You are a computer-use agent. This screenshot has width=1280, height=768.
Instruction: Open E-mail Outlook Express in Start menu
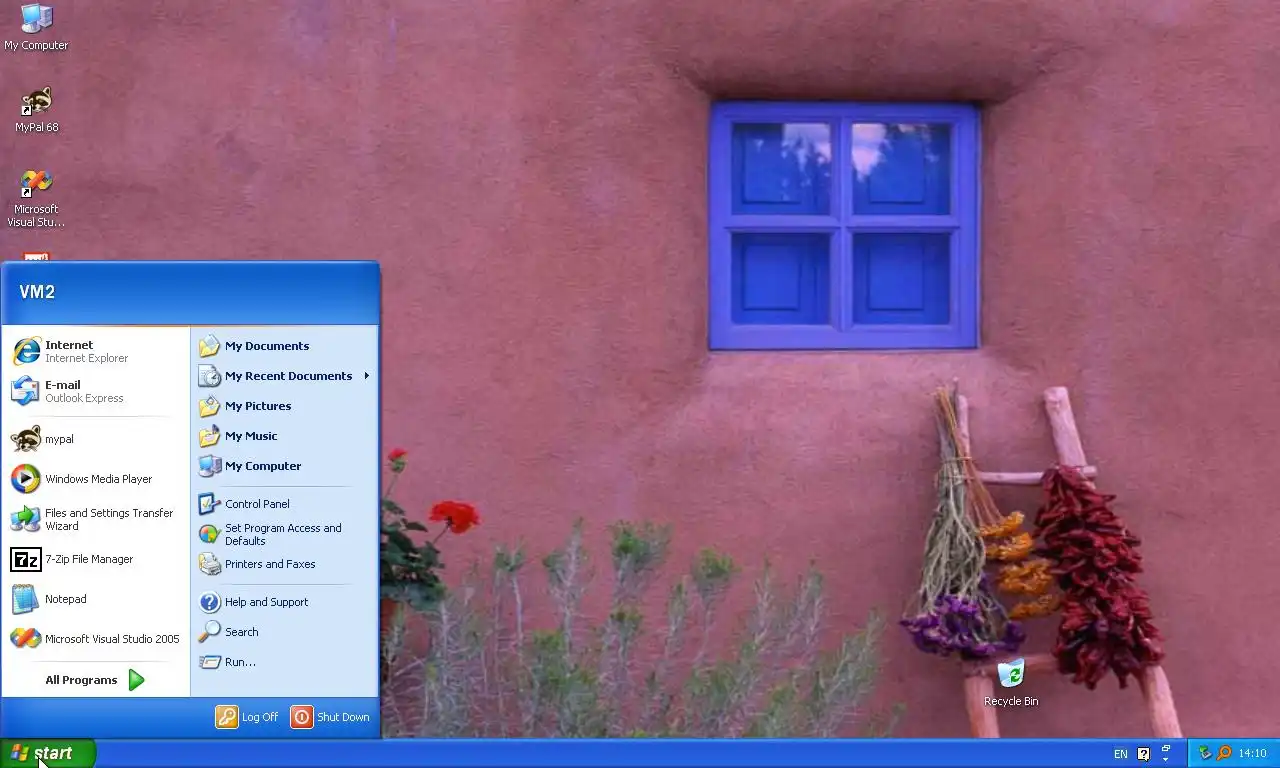point(97,391)
